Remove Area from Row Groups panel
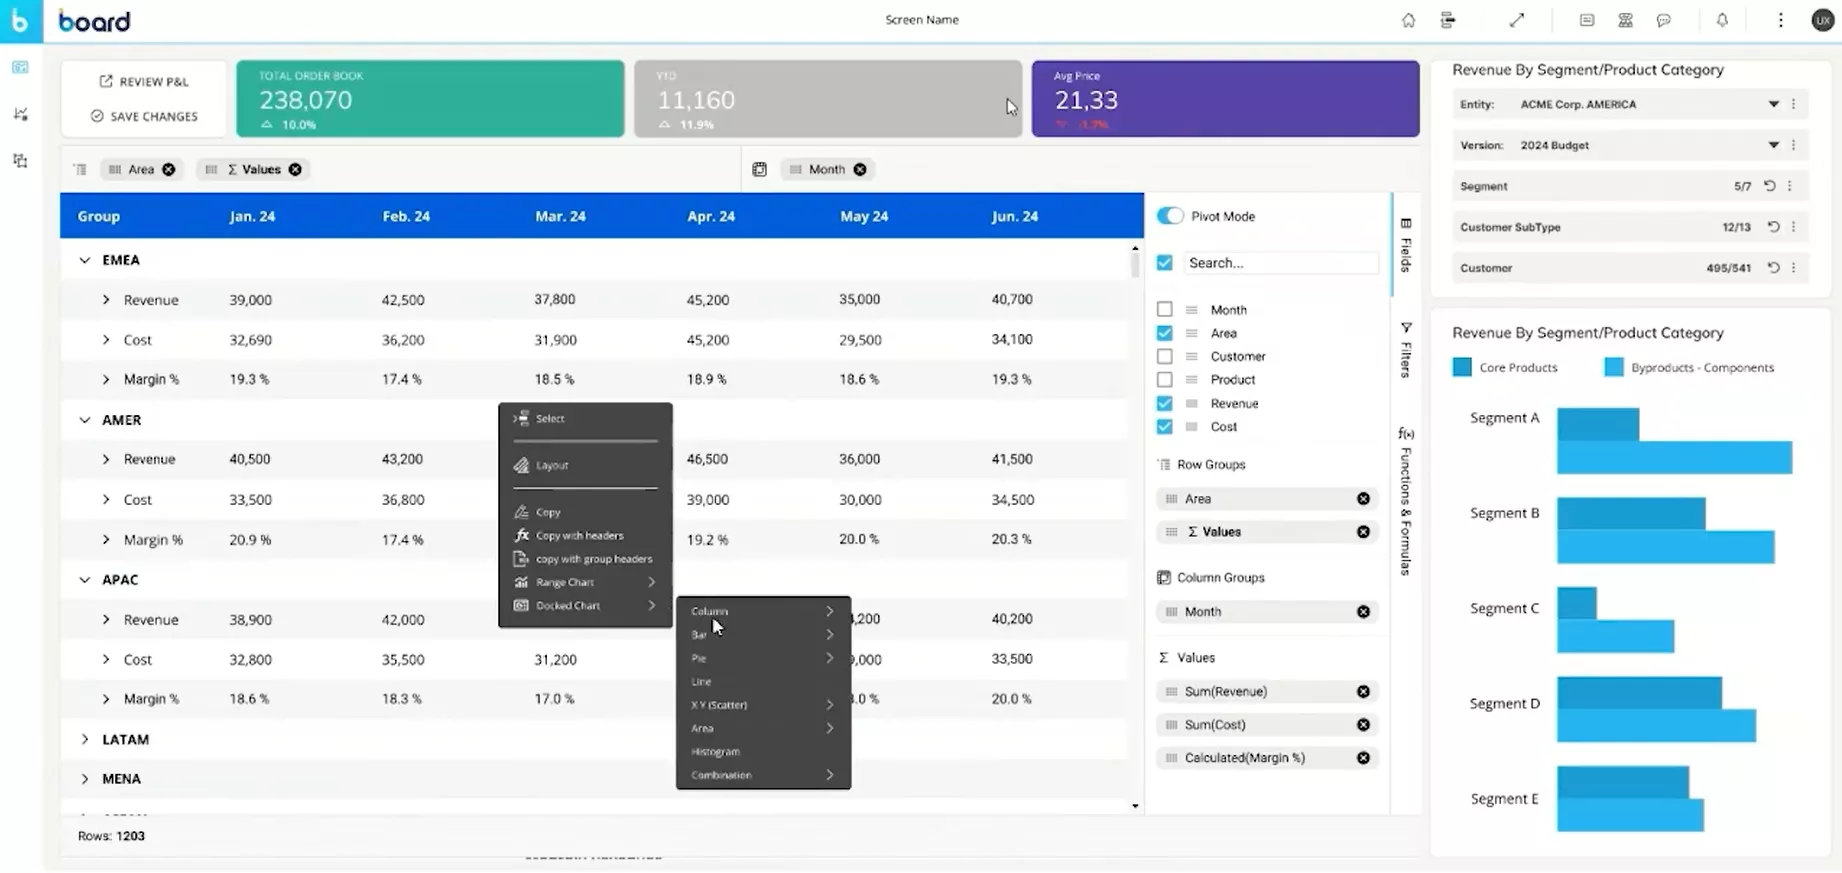The width and height of the screenshot is (1842, 873). pyautogui.click(x=1363, y=499)
